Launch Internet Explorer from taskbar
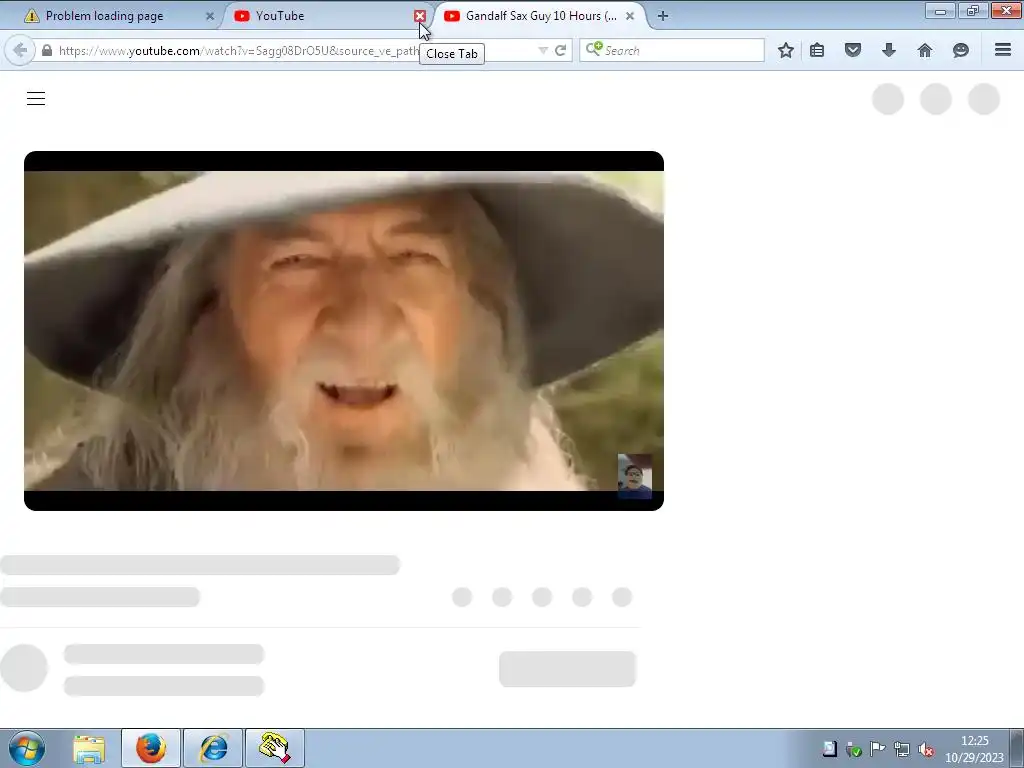The width and height of the screenshot is (1024, 768). (213, 748)
